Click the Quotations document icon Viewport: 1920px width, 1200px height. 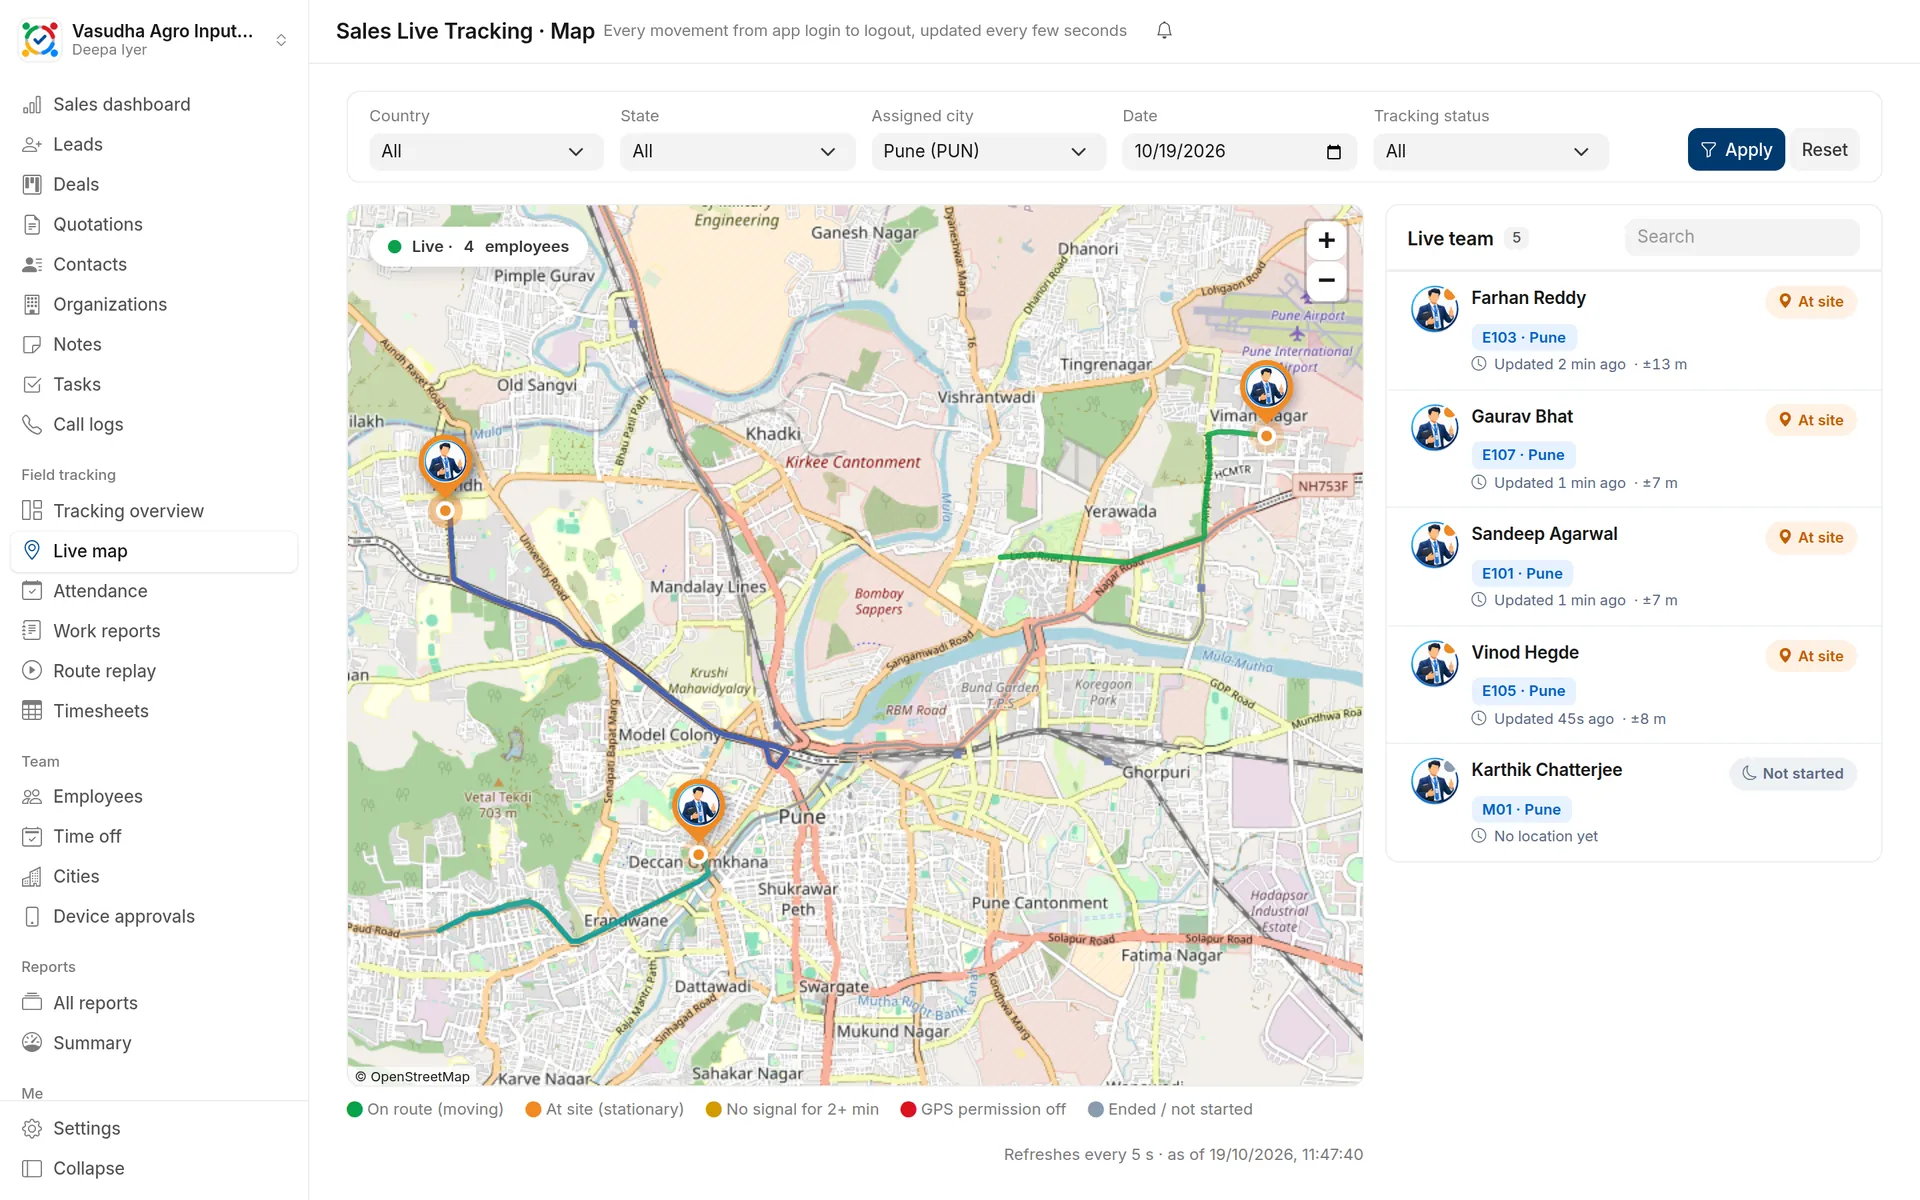pyautogui.click(x=32, y=225)
